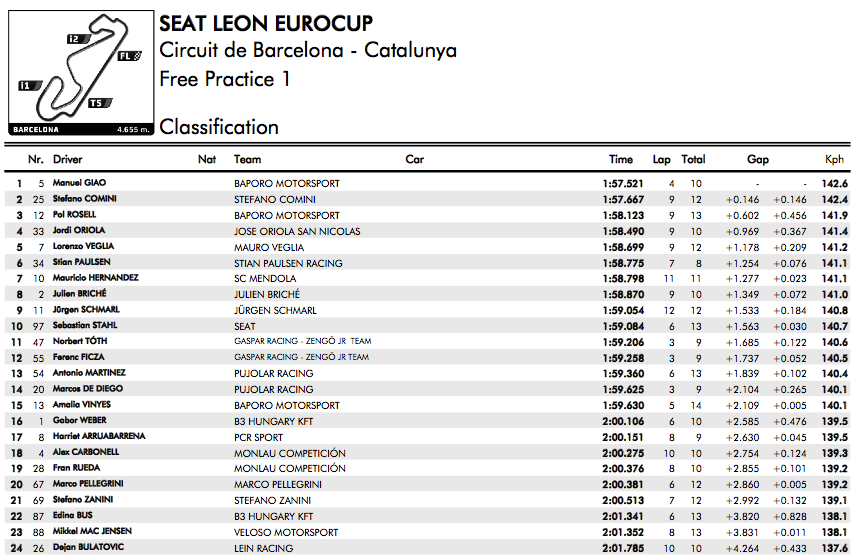Click the Driver column header
The width and height of the screenshot is (859, 555).
pos(67,159)
